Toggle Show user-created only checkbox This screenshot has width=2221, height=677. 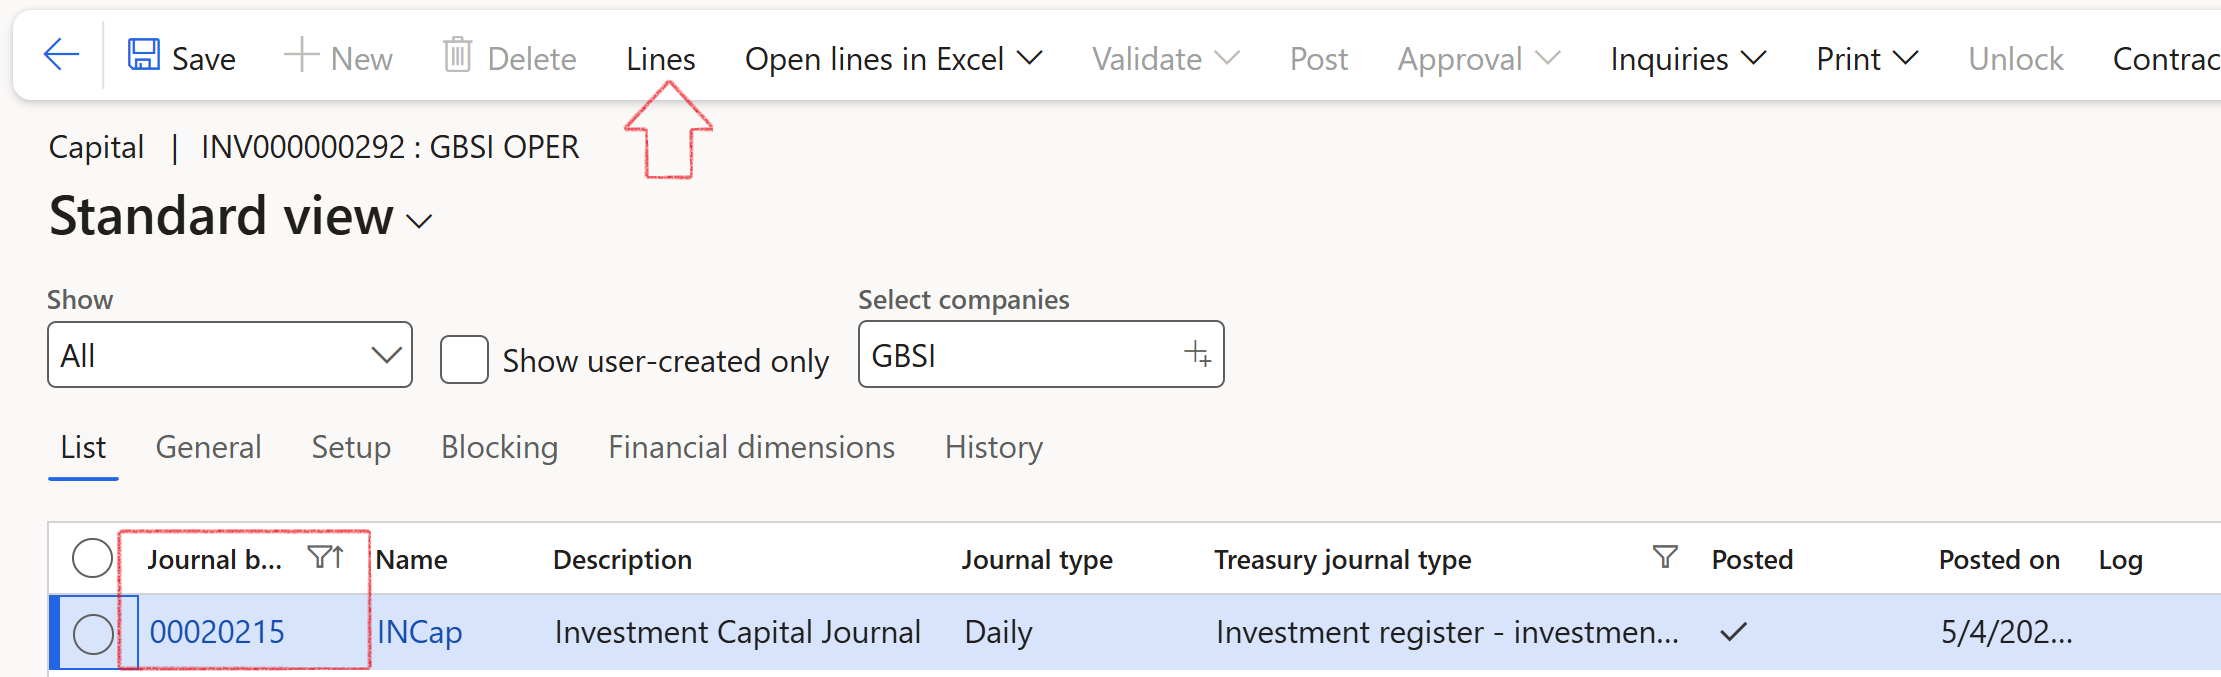coord(464,360)
